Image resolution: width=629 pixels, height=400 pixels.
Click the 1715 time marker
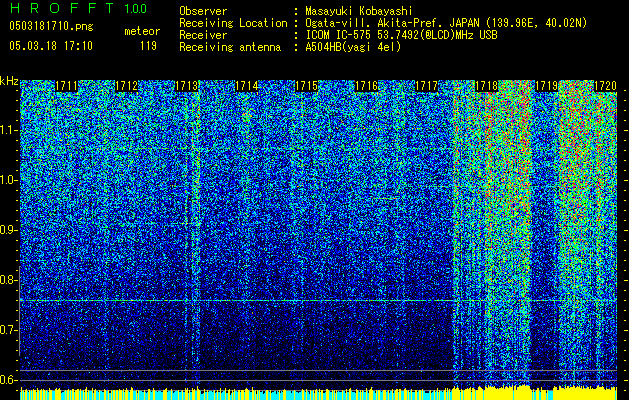click(x=306, y=86)
